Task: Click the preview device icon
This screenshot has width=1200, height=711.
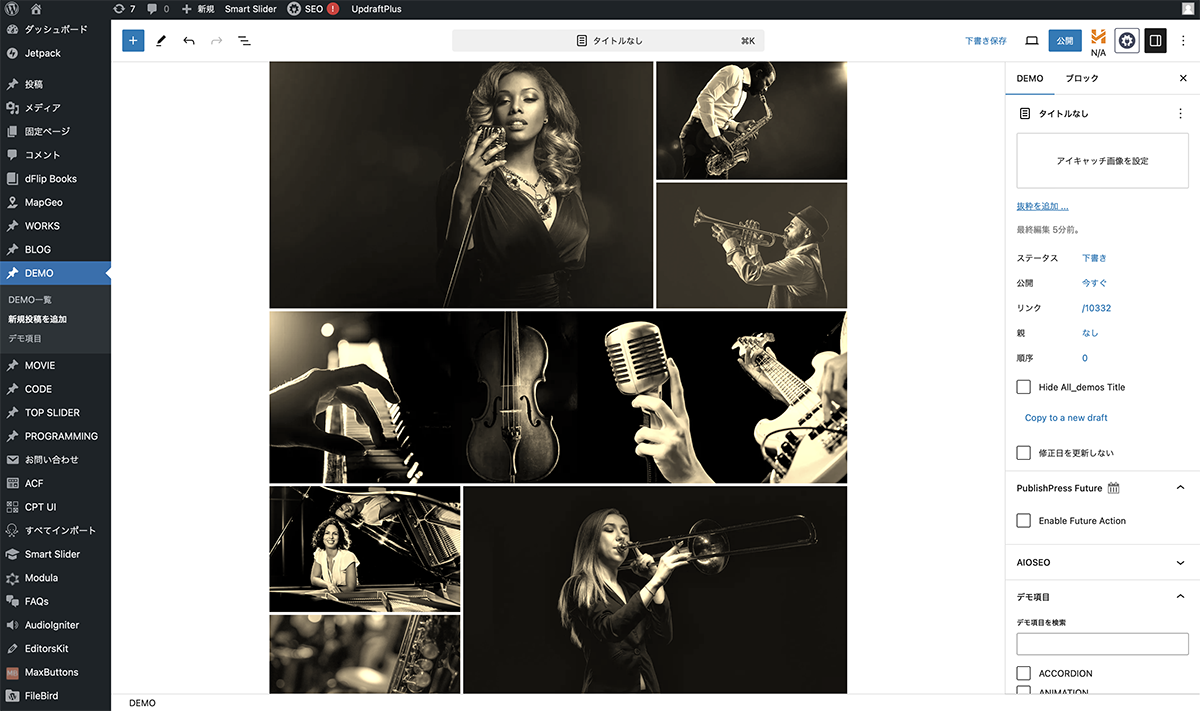Action: coord(1032,41)
